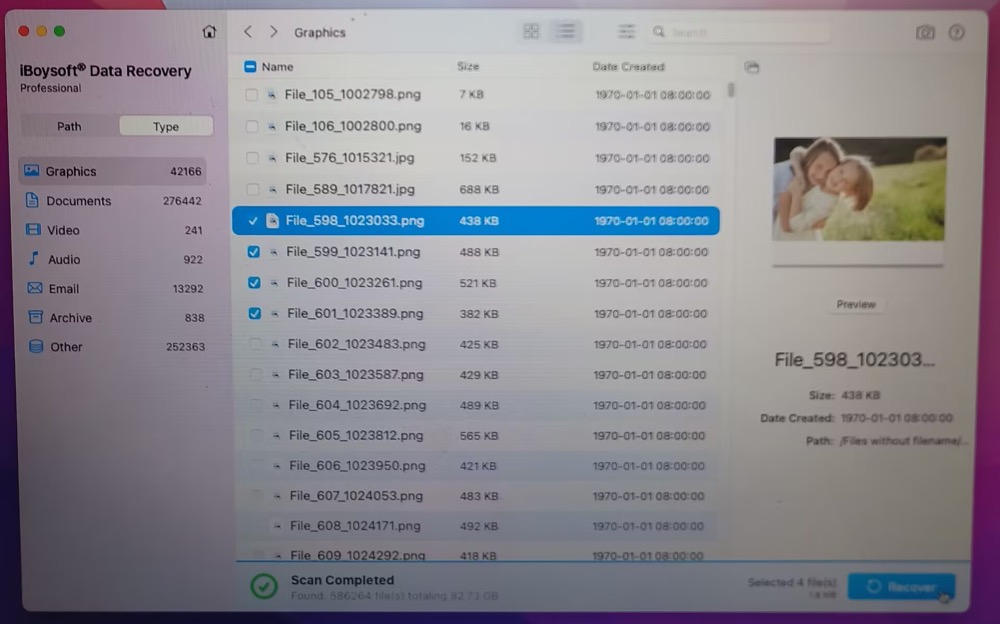
Task: Click the Email envelope icon
Action: pyautogui.click(x=34, y=288)
